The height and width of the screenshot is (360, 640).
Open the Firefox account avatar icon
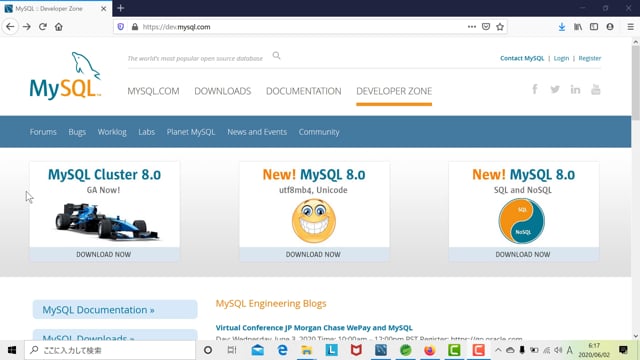(610, 27)
